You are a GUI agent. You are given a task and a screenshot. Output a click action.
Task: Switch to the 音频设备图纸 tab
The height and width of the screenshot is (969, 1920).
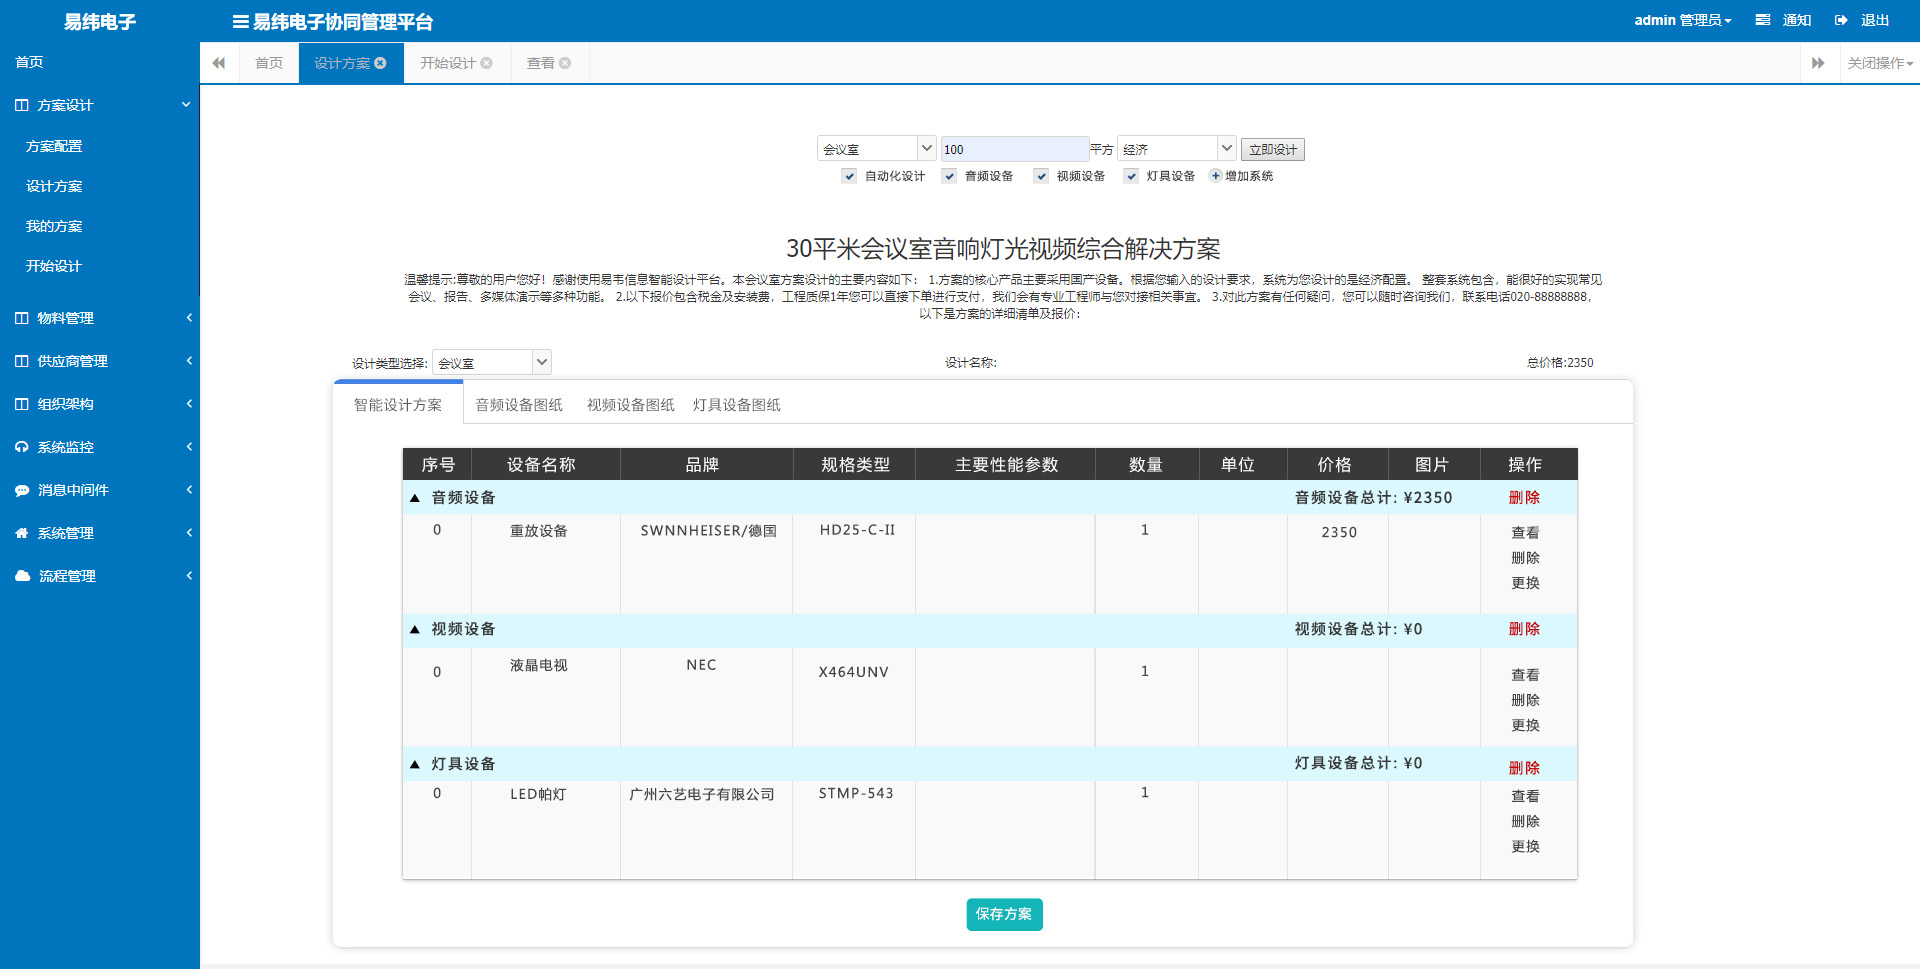(x=519, y=405)
